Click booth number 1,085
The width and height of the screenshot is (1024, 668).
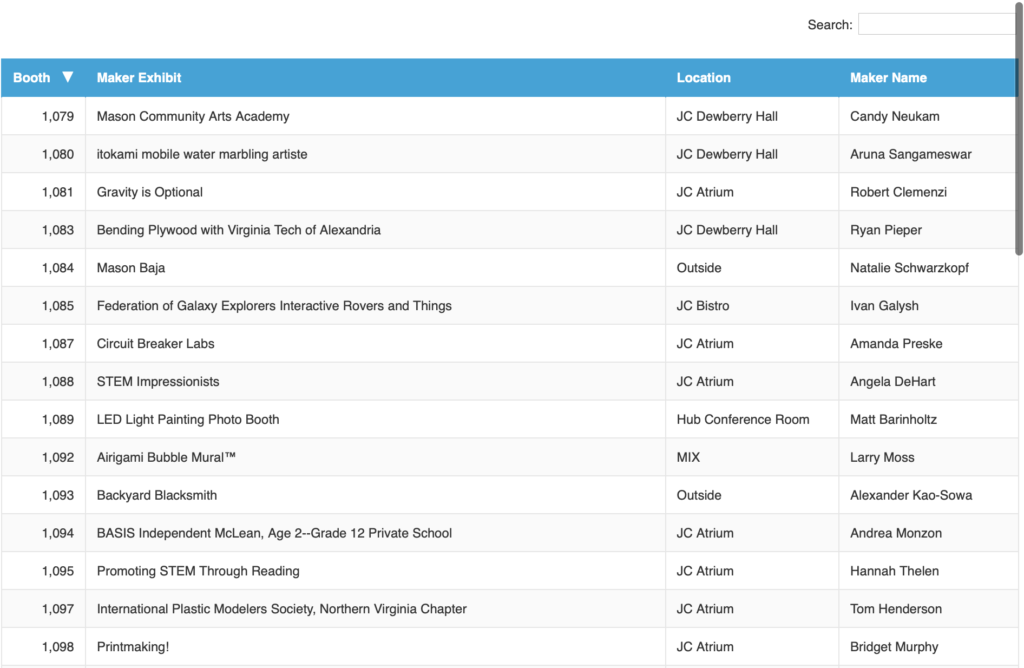coord(57,306)
